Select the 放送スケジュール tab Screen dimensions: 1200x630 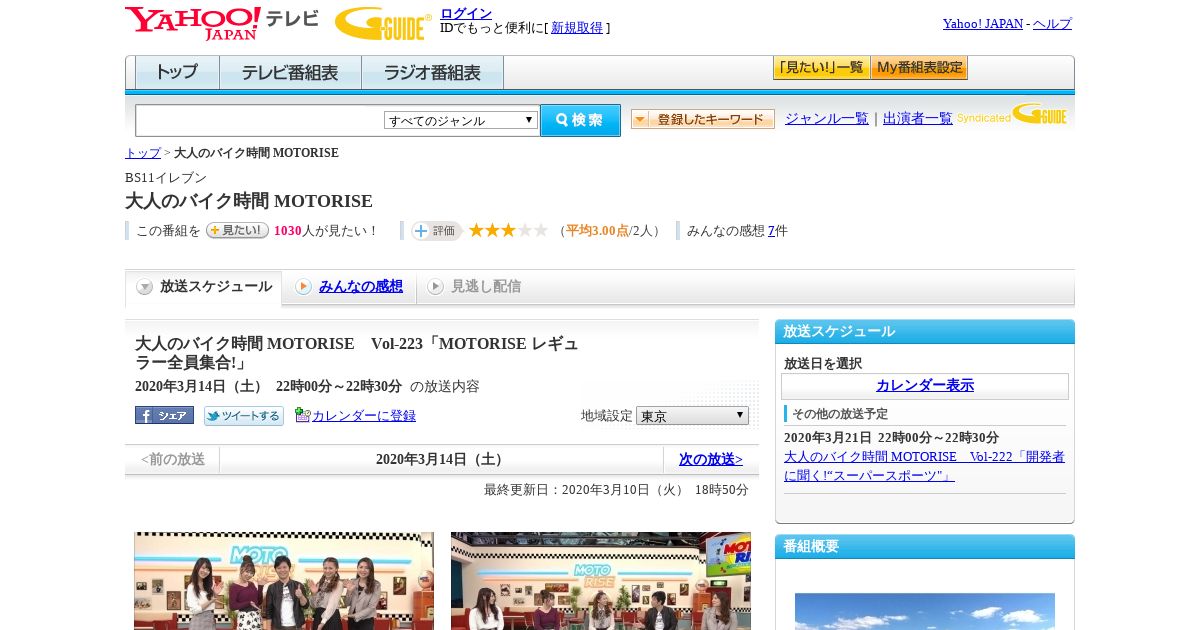point(203,287)
